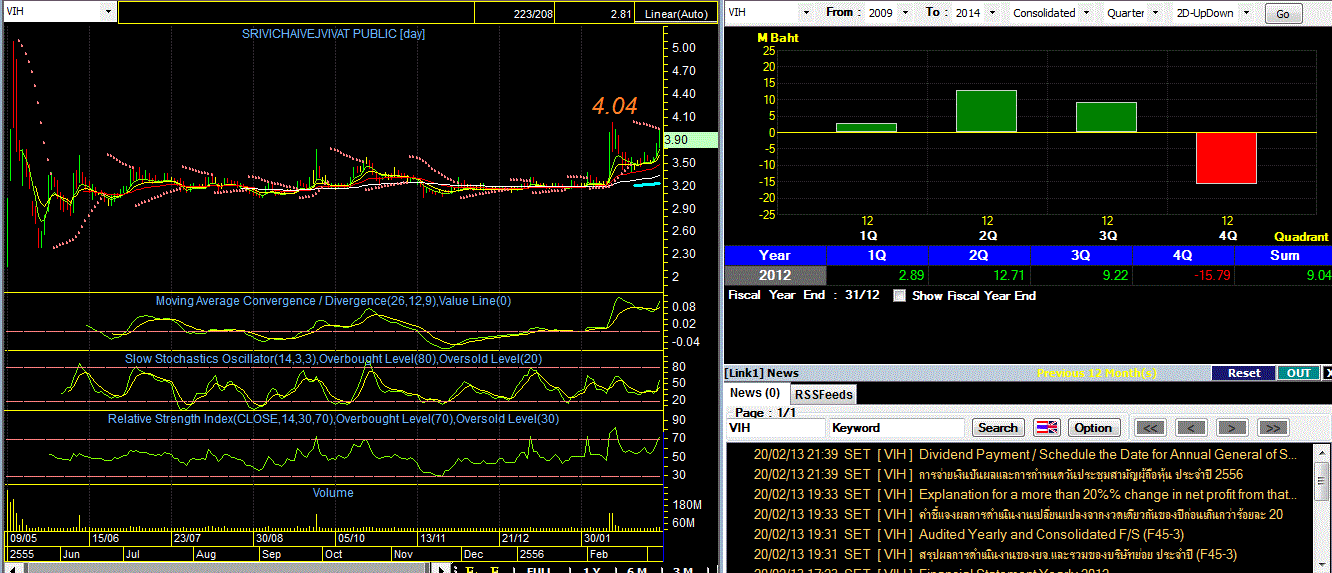Viewport: 1332px width, 573px height.
Task: Click the Slow Stochastics Oscillator indicator title
Action: click(335, 358)
